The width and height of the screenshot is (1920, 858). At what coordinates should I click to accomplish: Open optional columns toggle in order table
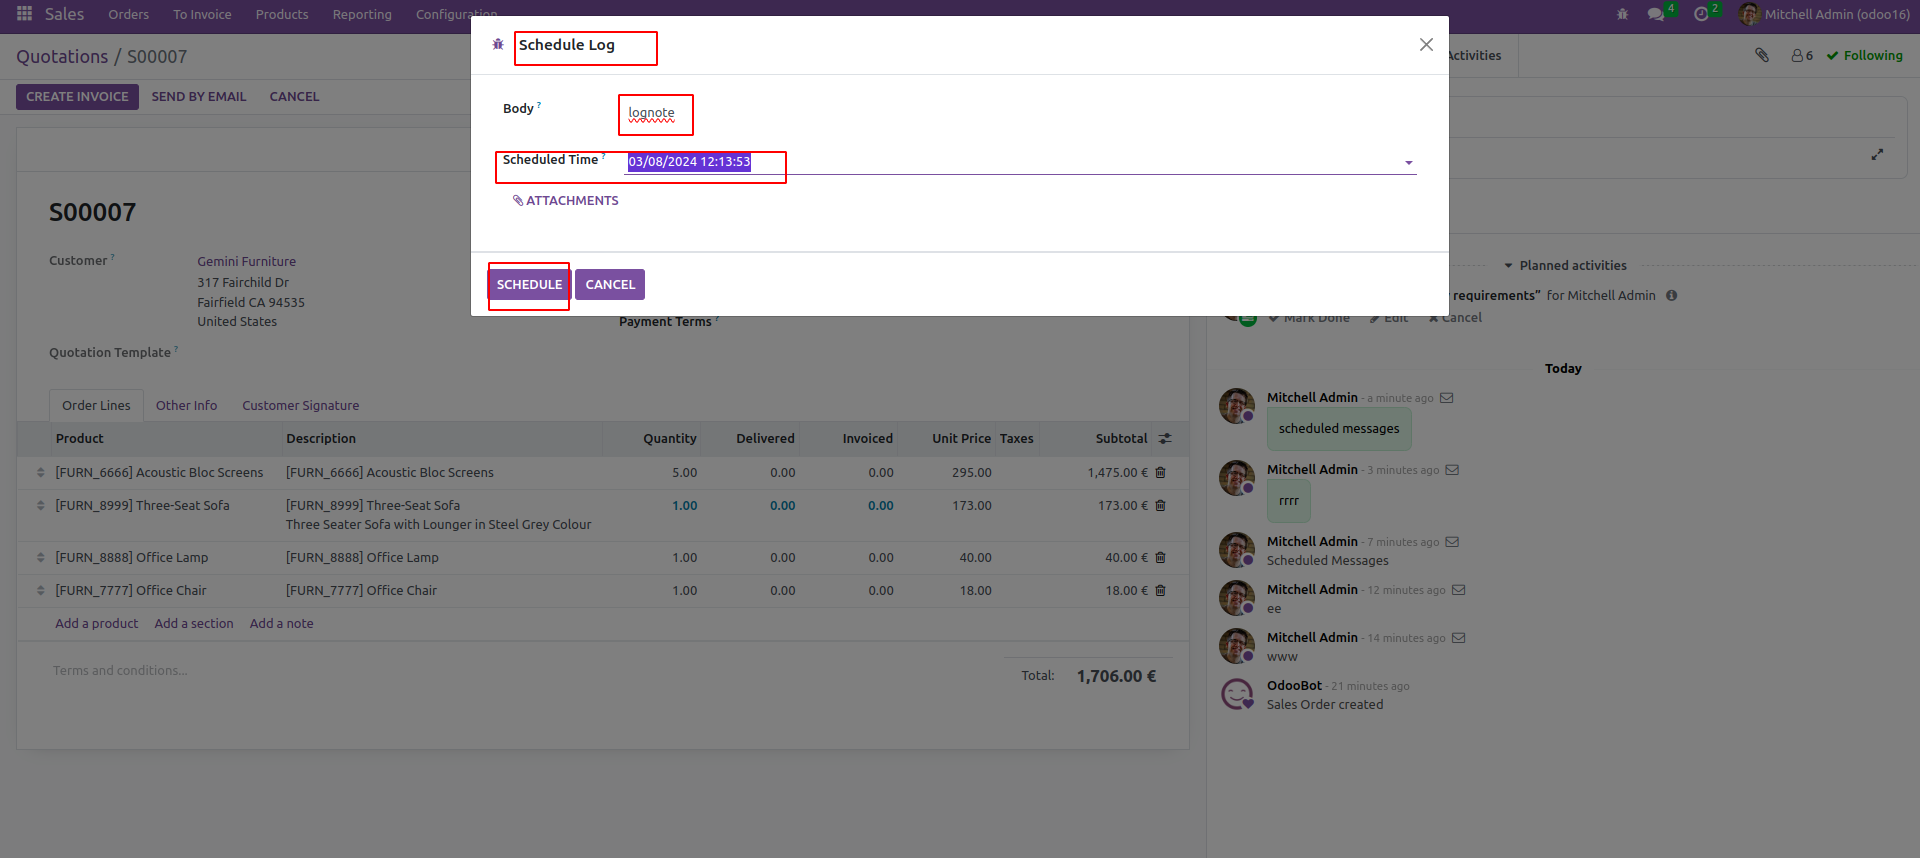click(x=1165, y=439)
